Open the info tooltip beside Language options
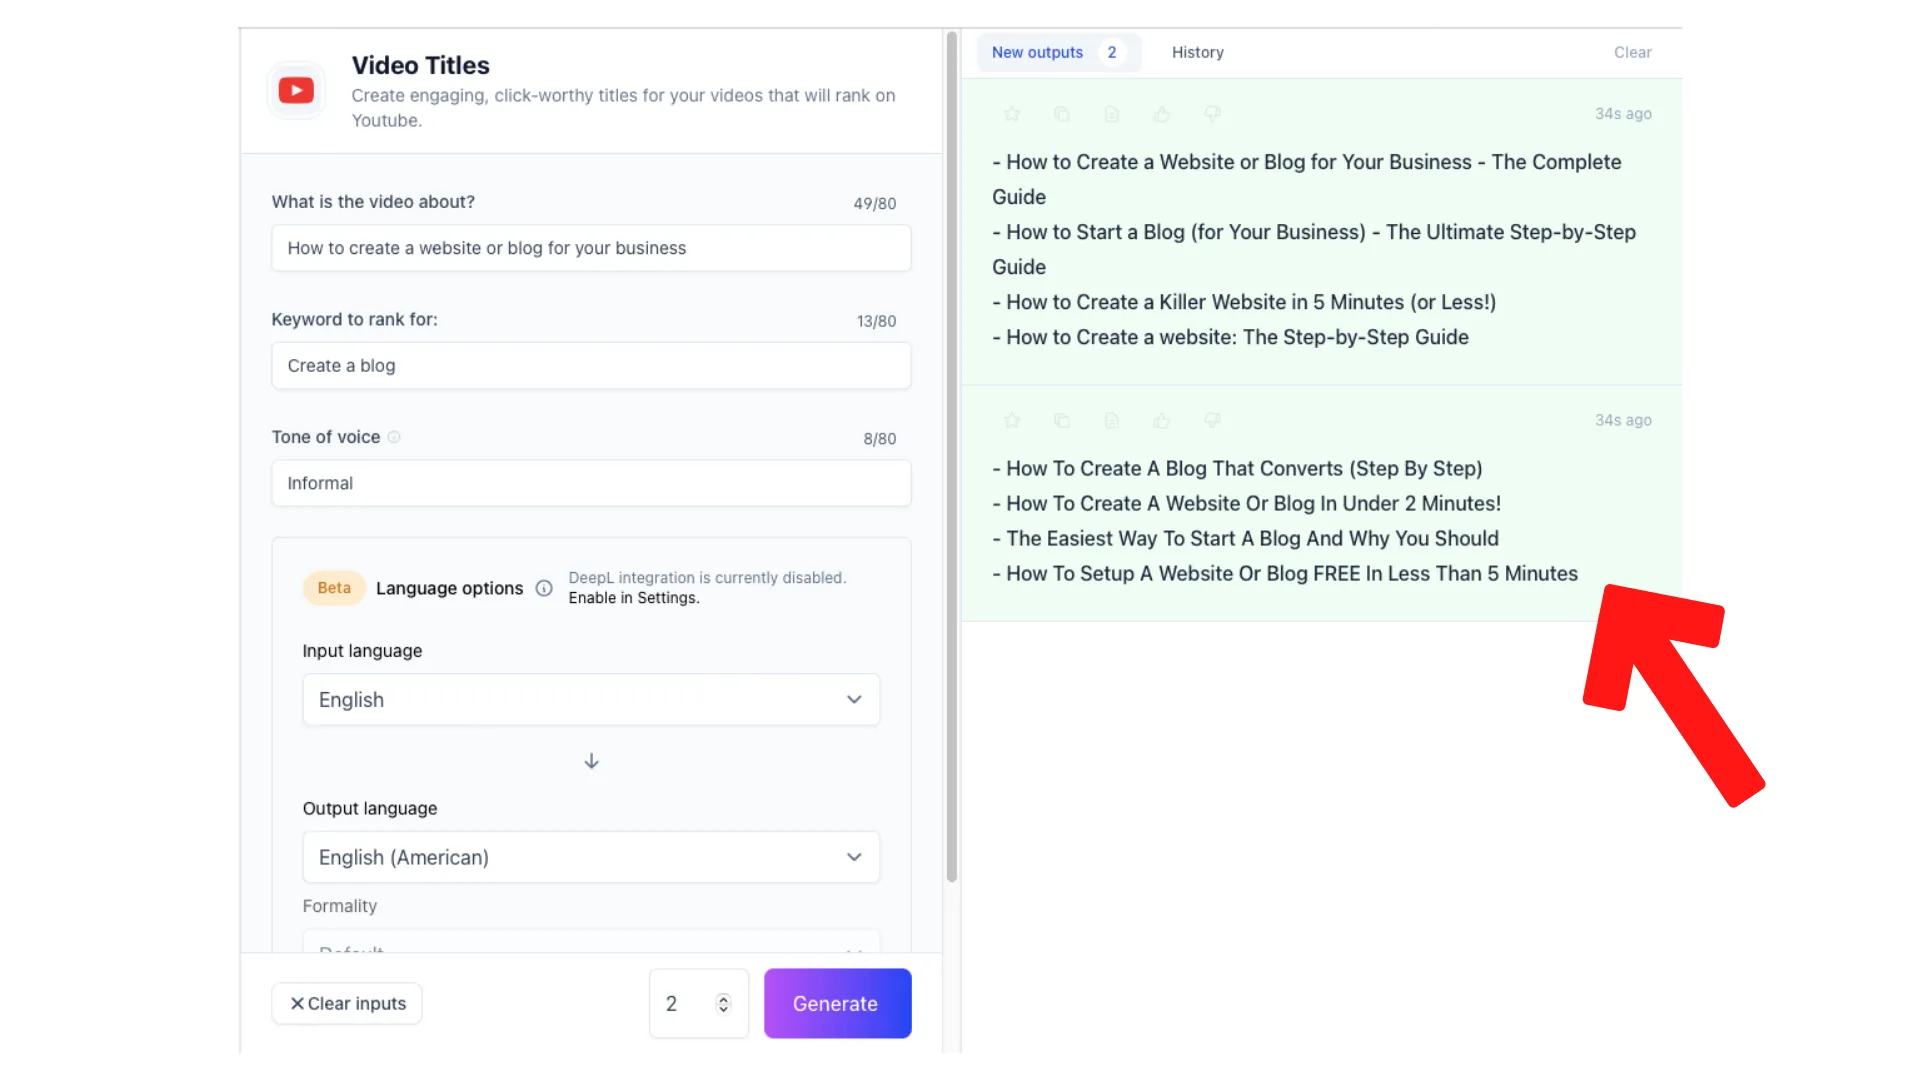This screenshot has width=1920, height=1080. click(x=544, y=588)
